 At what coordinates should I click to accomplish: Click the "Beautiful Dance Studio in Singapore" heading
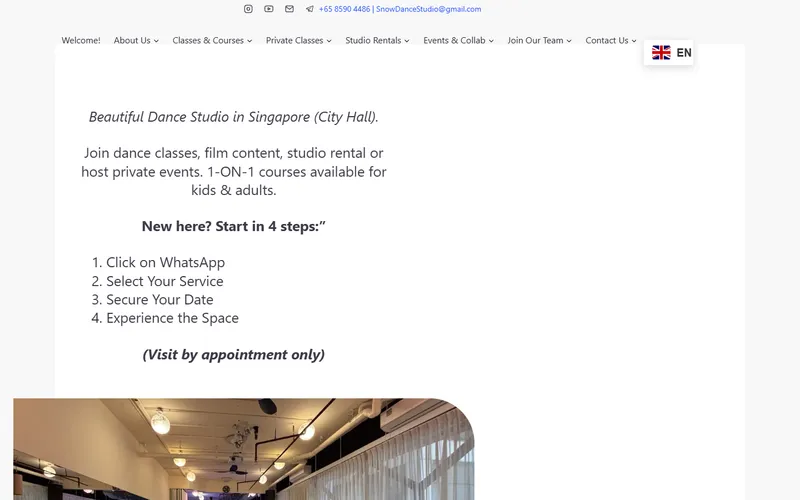pos(234,117)
